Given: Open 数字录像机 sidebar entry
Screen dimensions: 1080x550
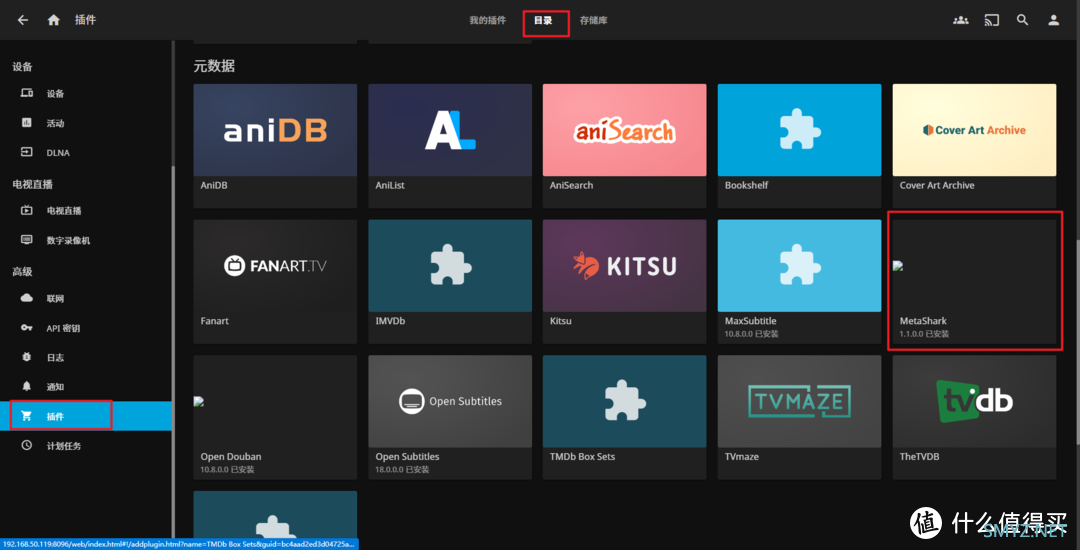Looking at the screenshot, I should tap(85, 240).
